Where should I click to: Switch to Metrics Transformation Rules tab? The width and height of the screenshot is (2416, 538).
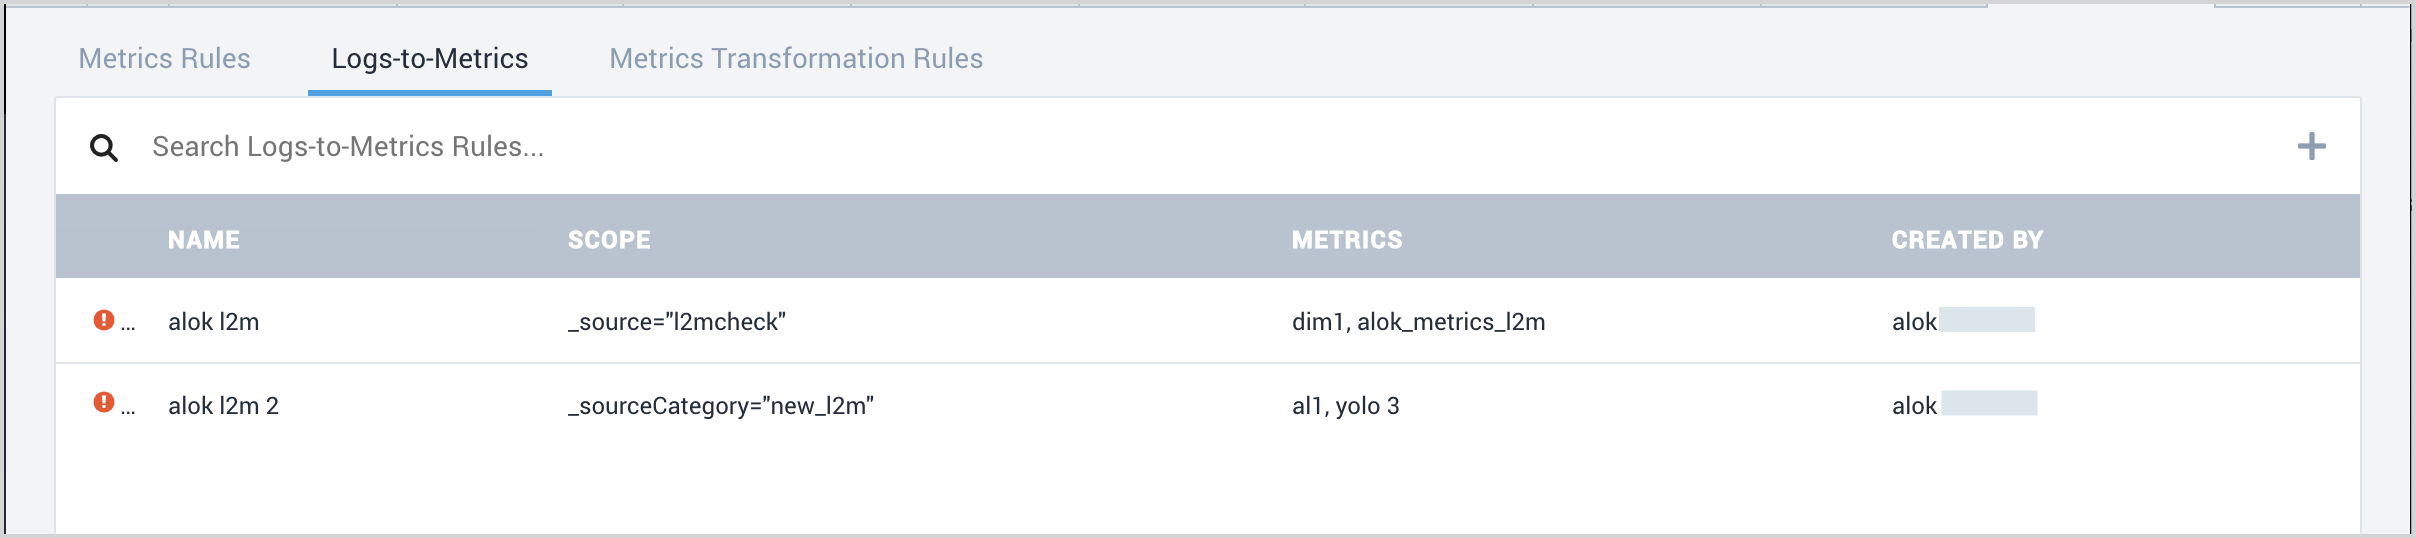[x=796, y=59]
